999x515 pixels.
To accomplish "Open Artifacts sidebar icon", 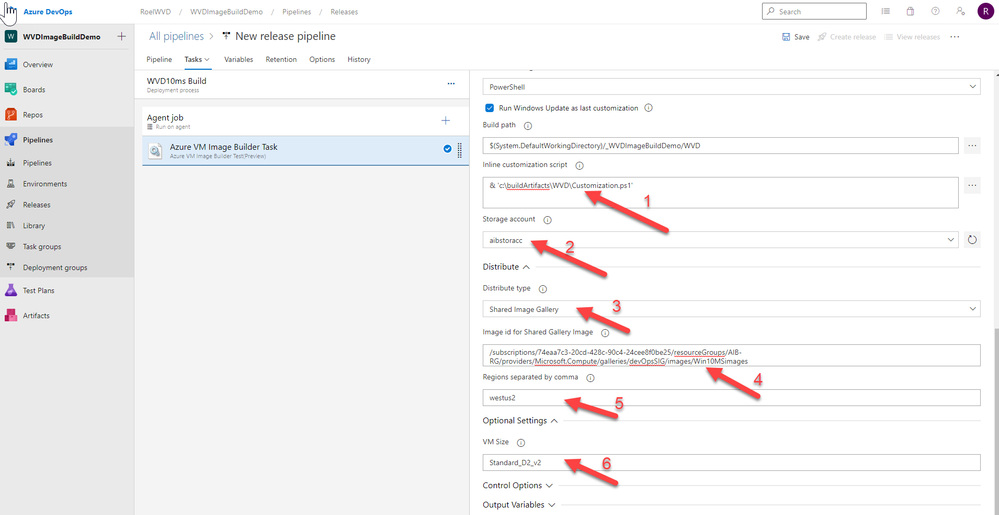I will tap(11, 316).
